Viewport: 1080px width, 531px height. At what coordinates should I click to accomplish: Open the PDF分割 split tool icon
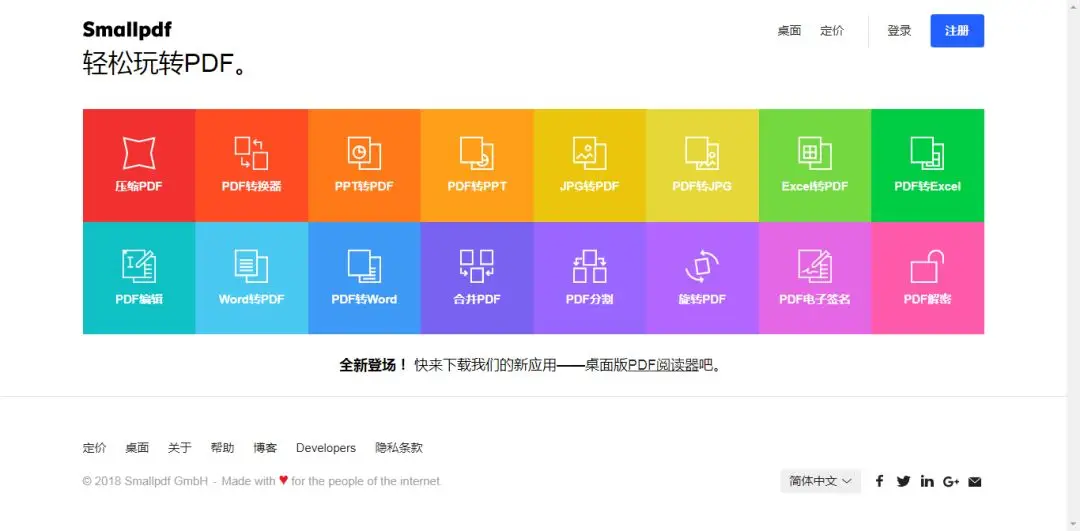pos(590,266)
